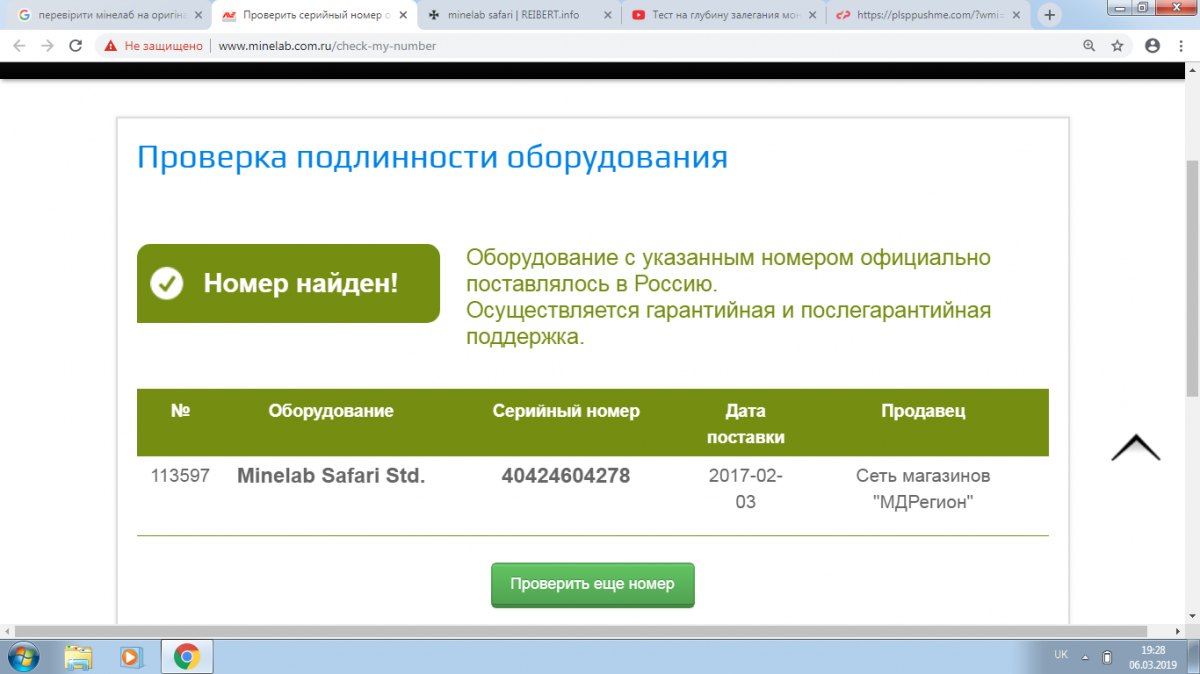Click the Chrome taskbar icon
Image resolution: width=1200 pixels, height=674 pixels.
point(186,657)
